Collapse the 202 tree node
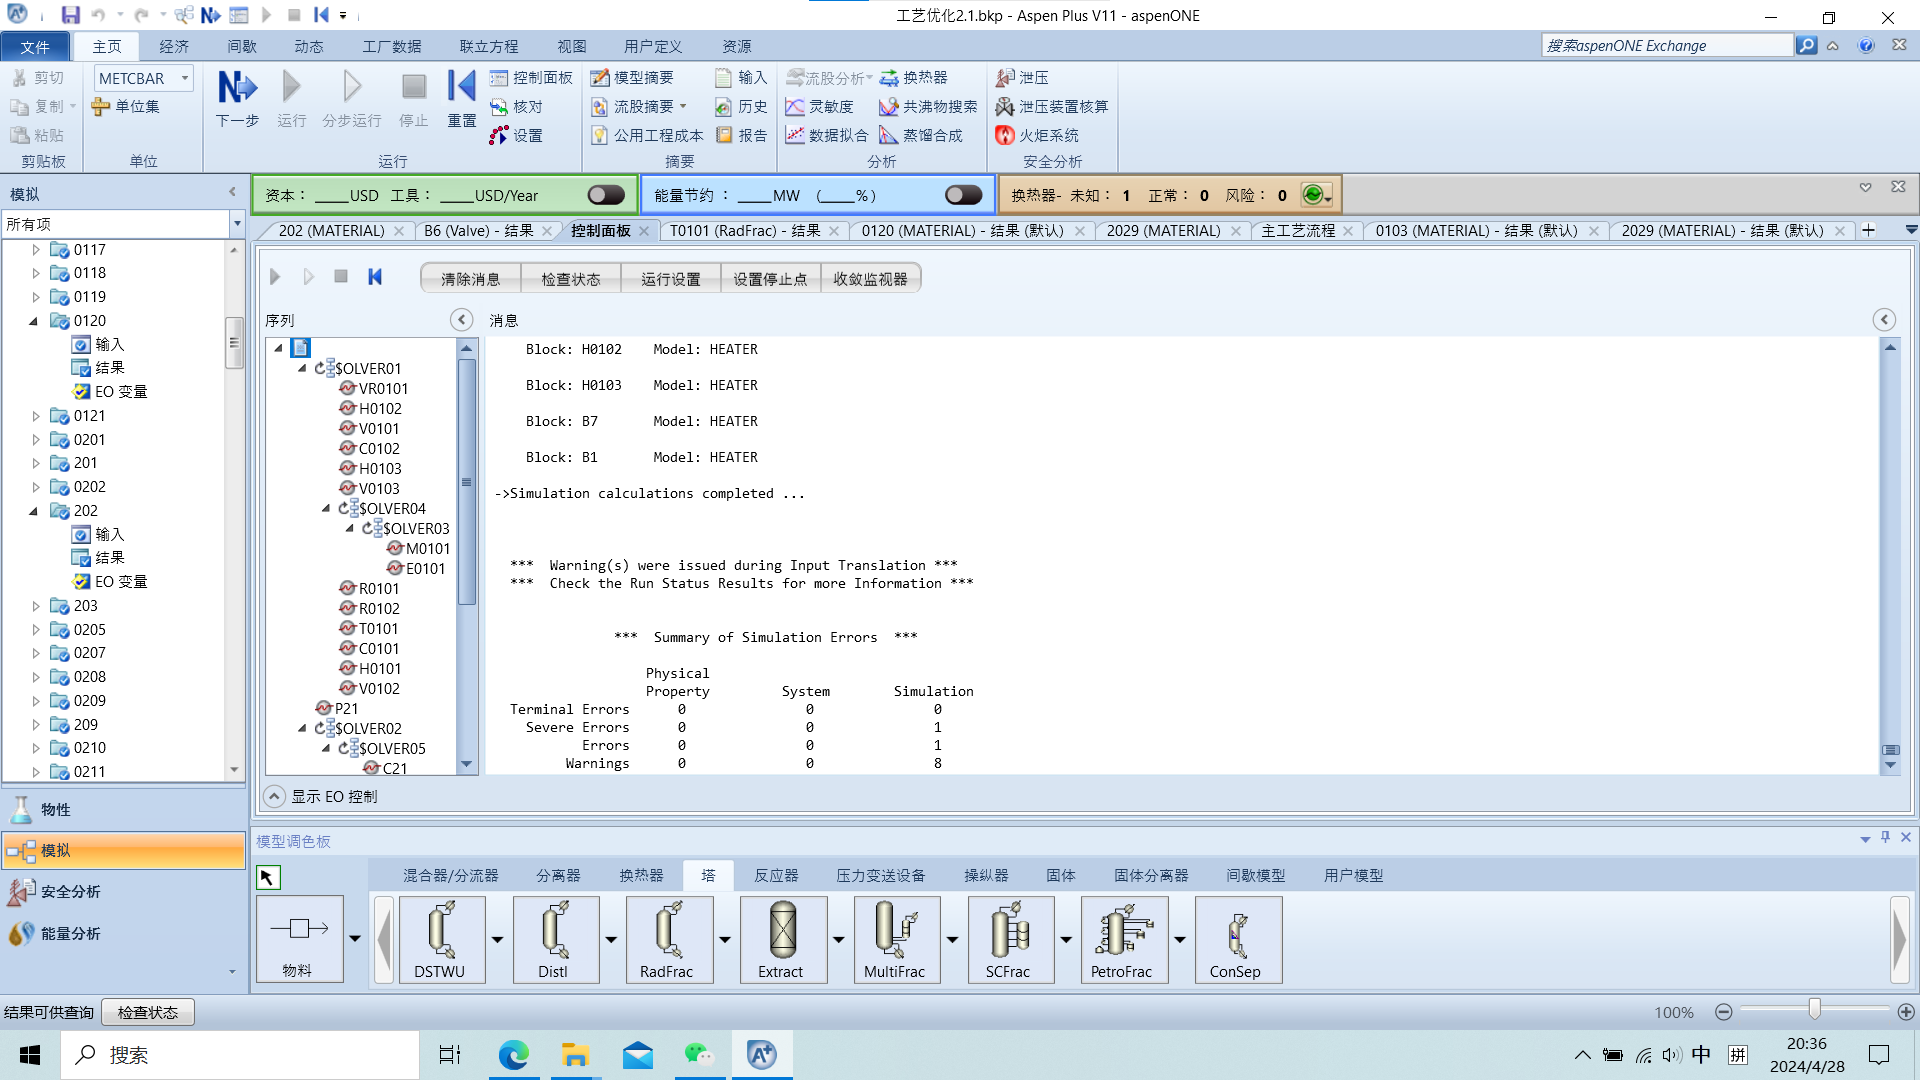This screenshot has width=1920, height=1080. point(34,511)
